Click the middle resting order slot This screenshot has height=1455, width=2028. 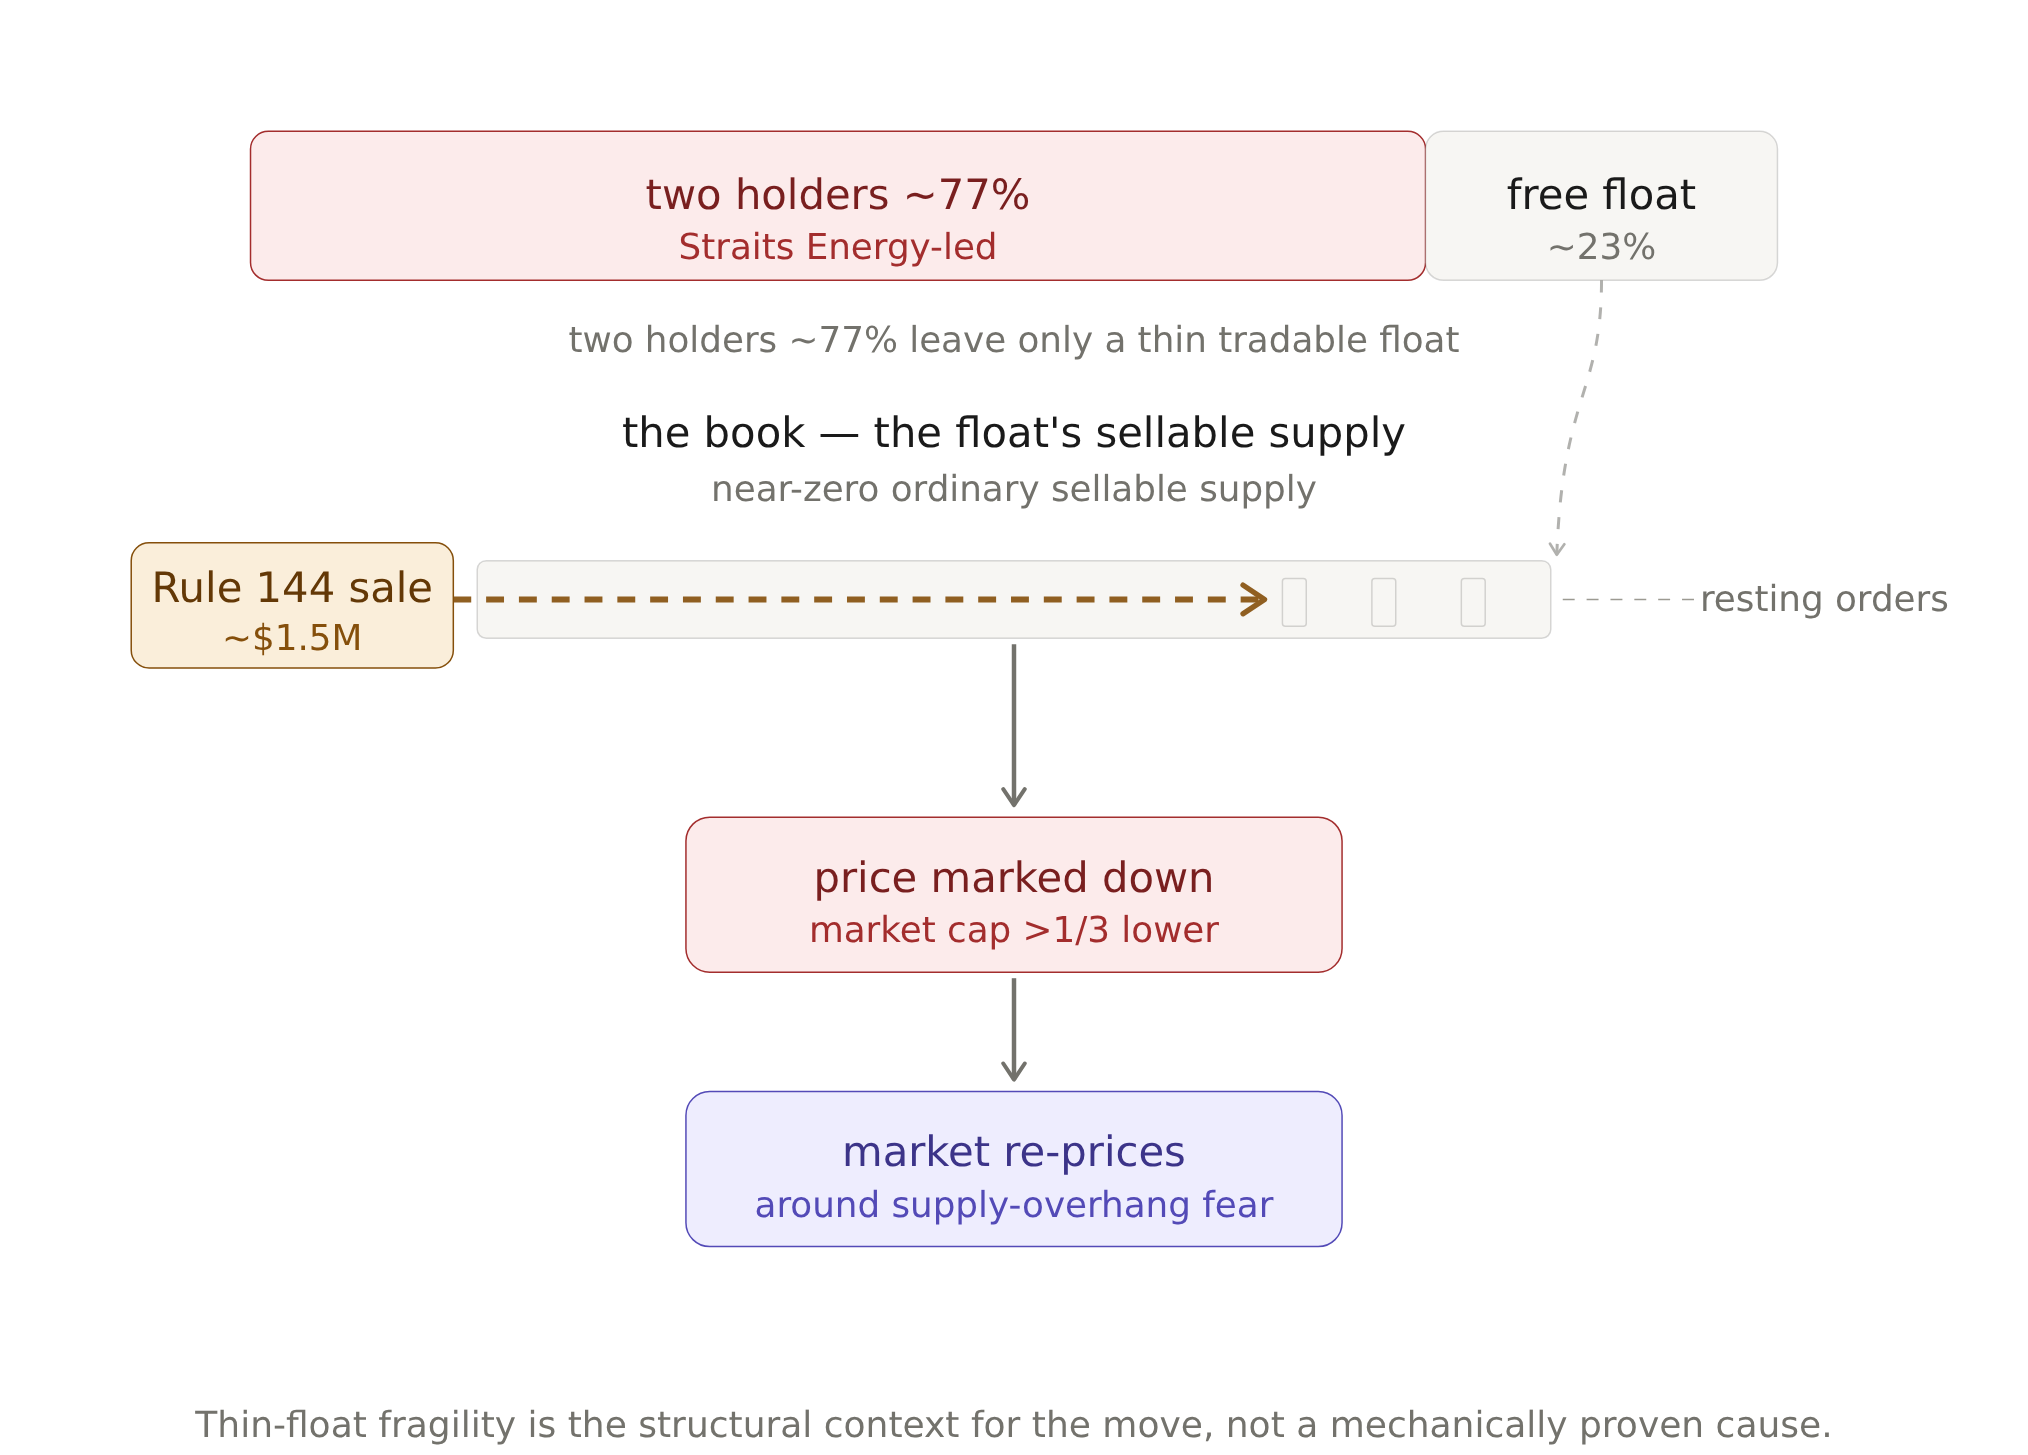point(1383,602)
